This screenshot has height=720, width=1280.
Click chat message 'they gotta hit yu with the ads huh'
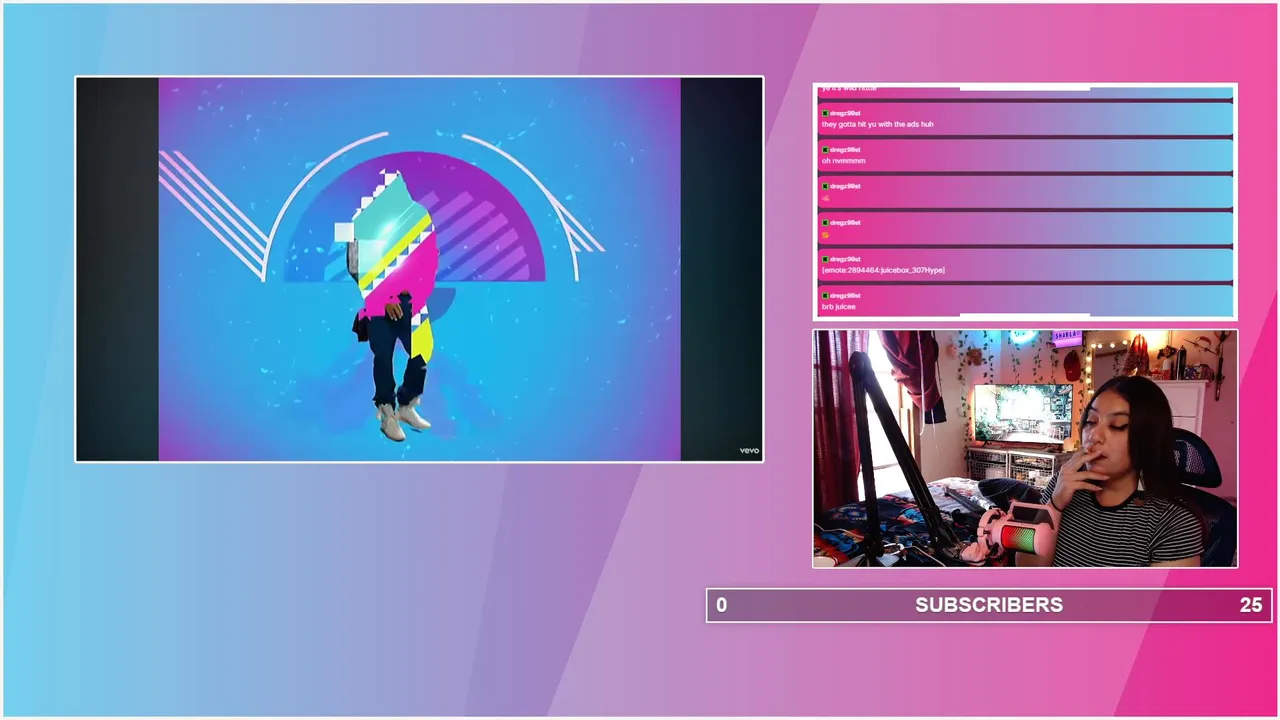877,124
